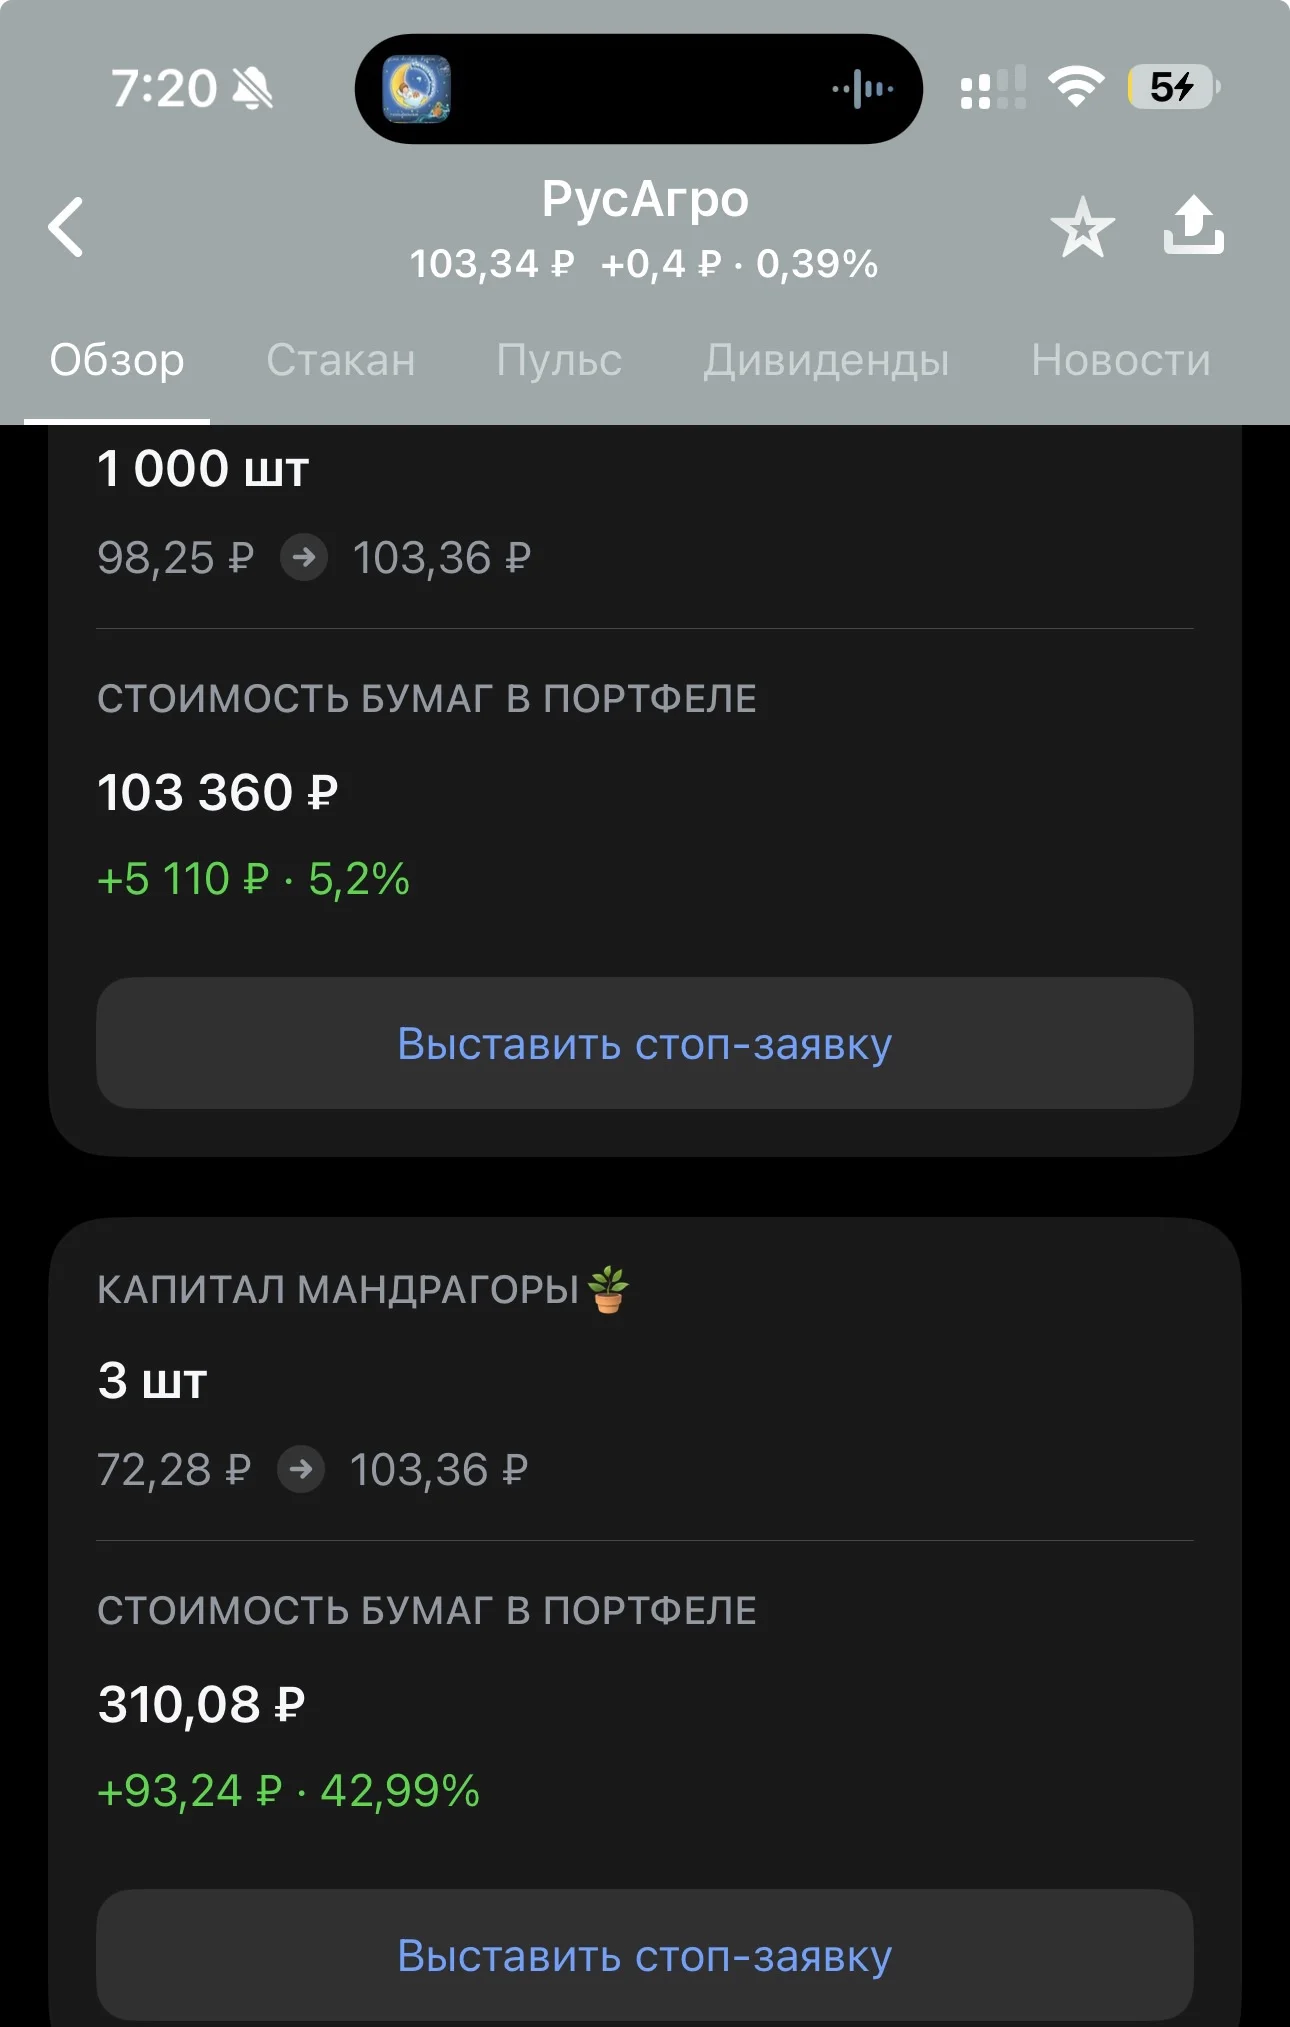Tap the Капитал Мандрагоры account title
This screenshot has height=2027, width=1290.
[x=363, y=1289]
